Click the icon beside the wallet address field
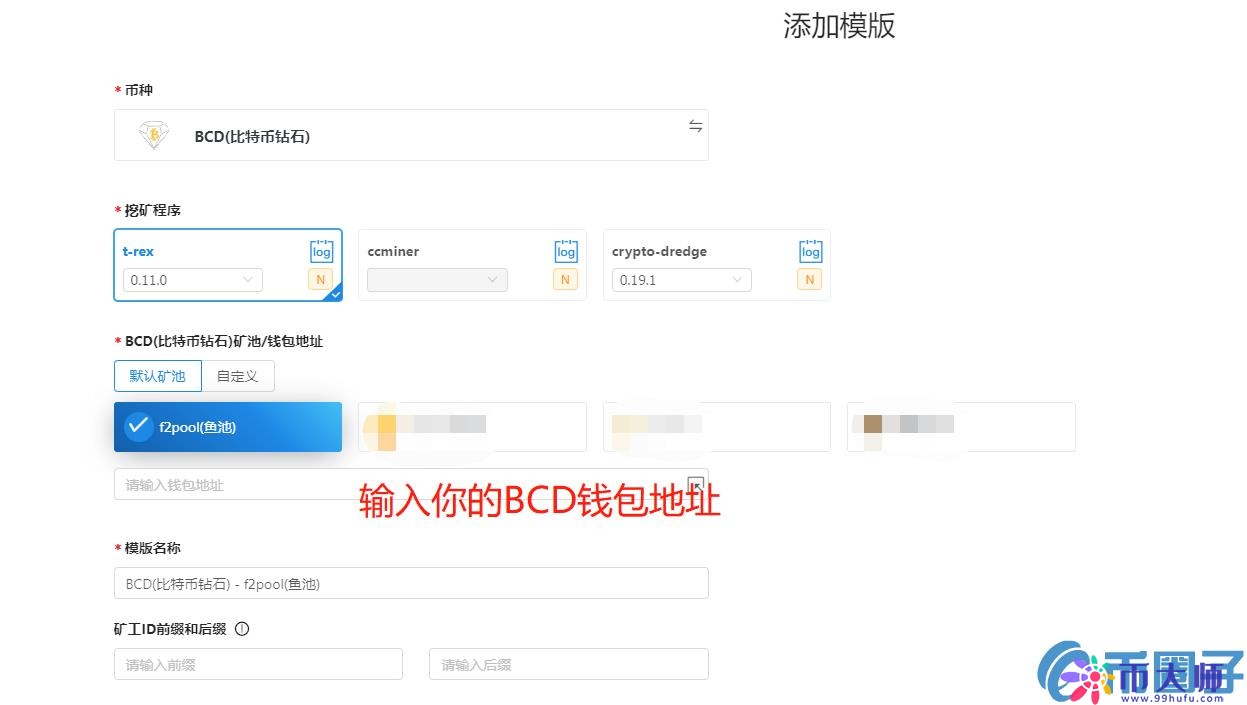Viewport: 1247px width, 705px height. point(696,483)
